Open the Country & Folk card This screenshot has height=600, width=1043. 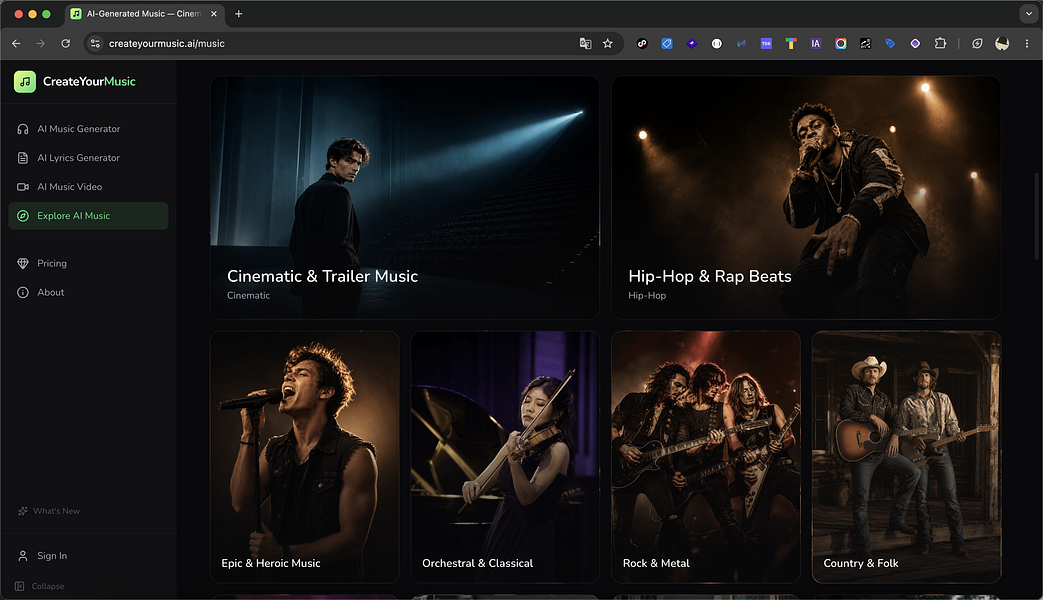click(x=907, y=457)
